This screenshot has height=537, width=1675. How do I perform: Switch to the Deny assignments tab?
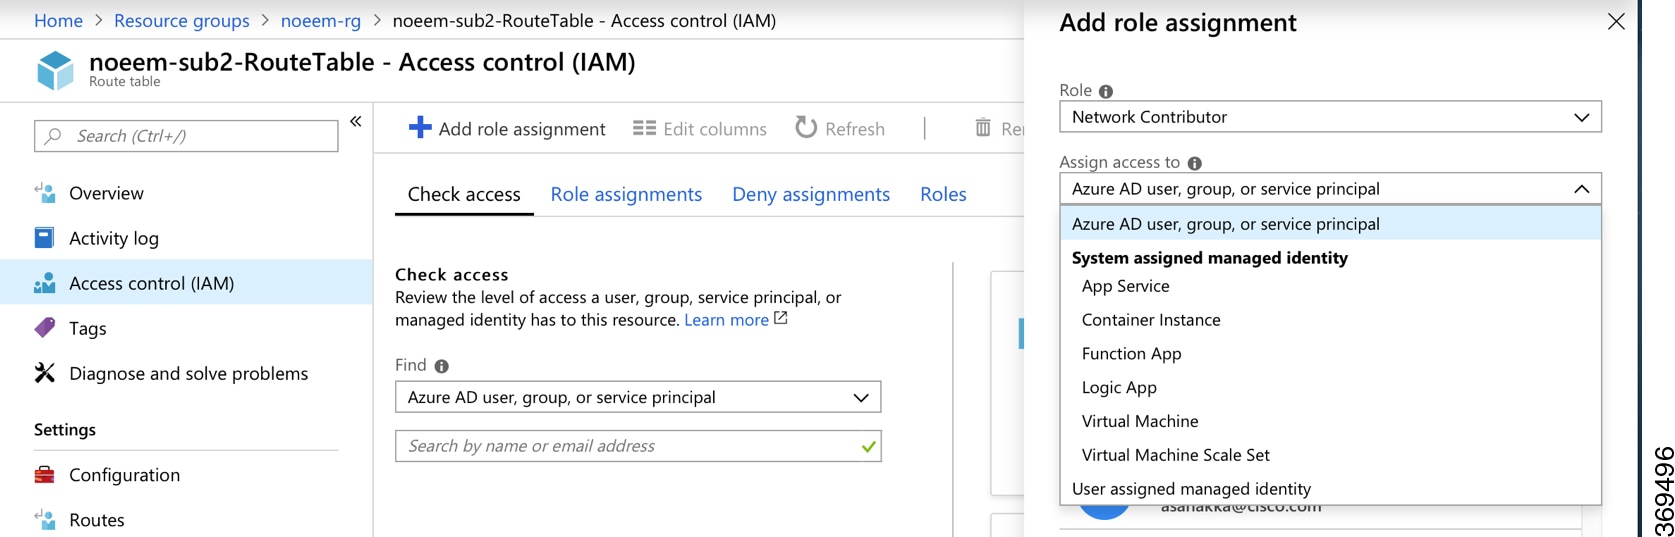811,194
